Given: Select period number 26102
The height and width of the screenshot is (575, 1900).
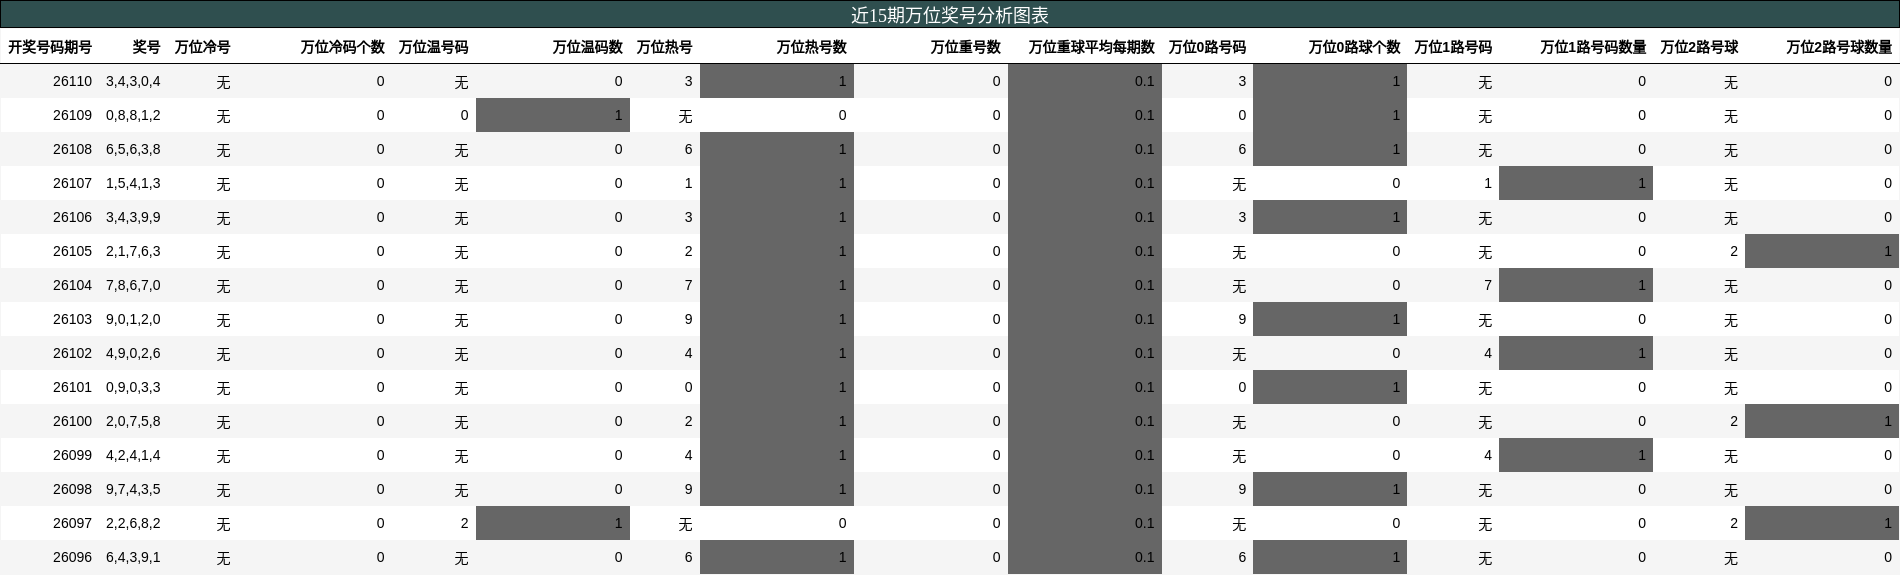Looking at the screenshot, I should (72, 353).
